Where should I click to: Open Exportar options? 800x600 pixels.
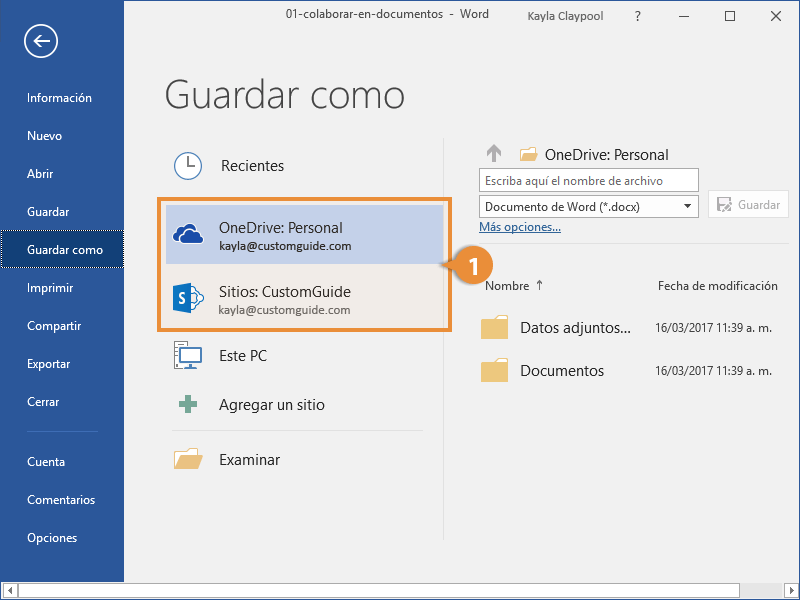pos(48,364)
